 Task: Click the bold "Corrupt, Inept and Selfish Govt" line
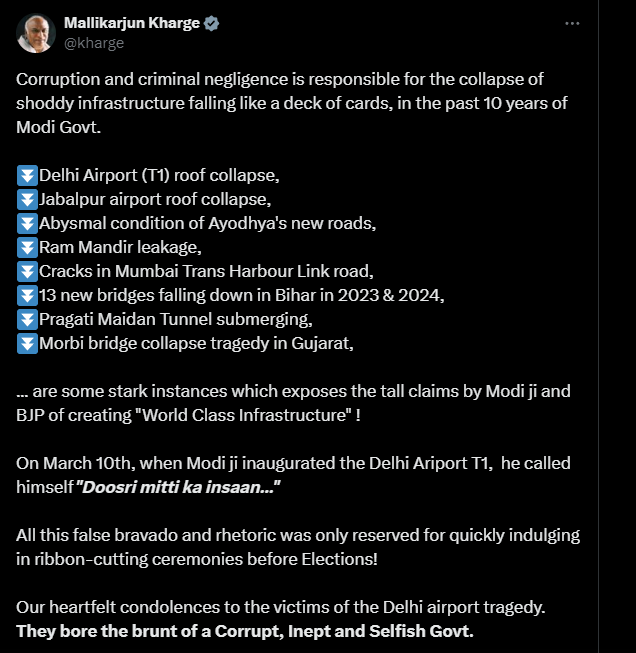coord(244,631)
